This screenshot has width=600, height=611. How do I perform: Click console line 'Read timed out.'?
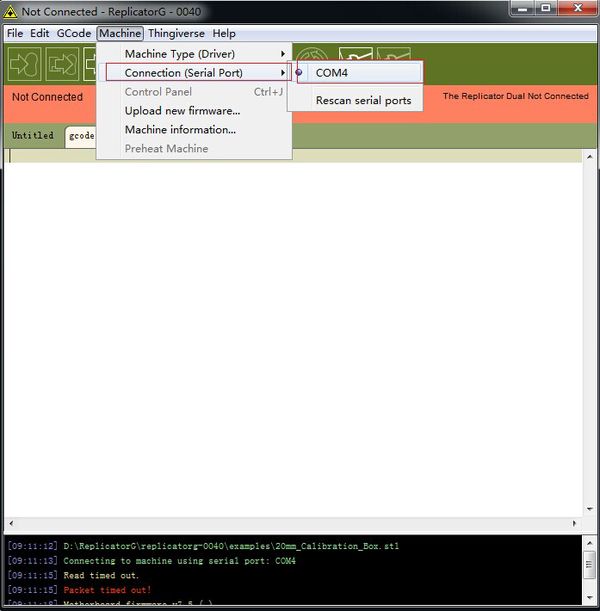click(x=101, y=575)
